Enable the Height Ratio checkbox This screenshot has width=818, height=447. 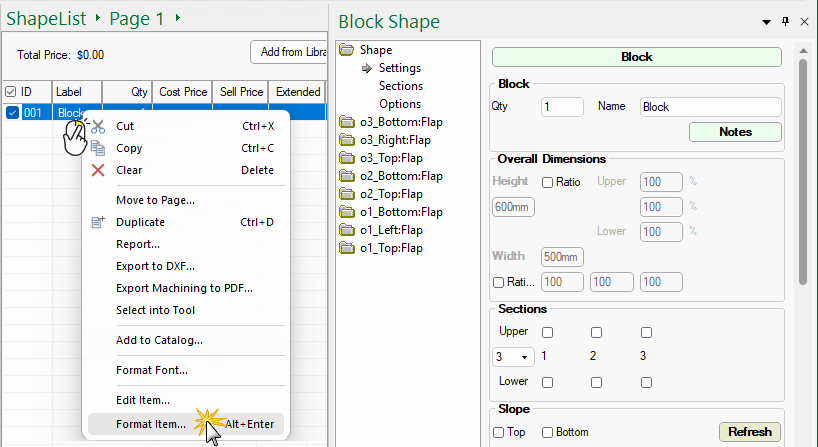tap(547, 182)
